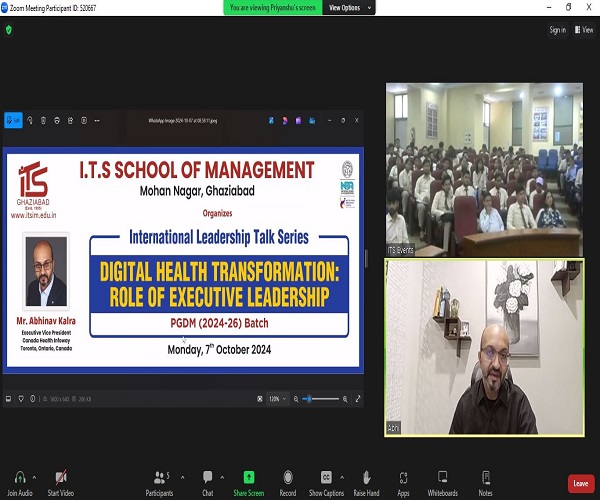The width and height of the screenshot is (600, 500).
Task: Leave the meeting
Action: pyautogui.click(x=581, y=484)
